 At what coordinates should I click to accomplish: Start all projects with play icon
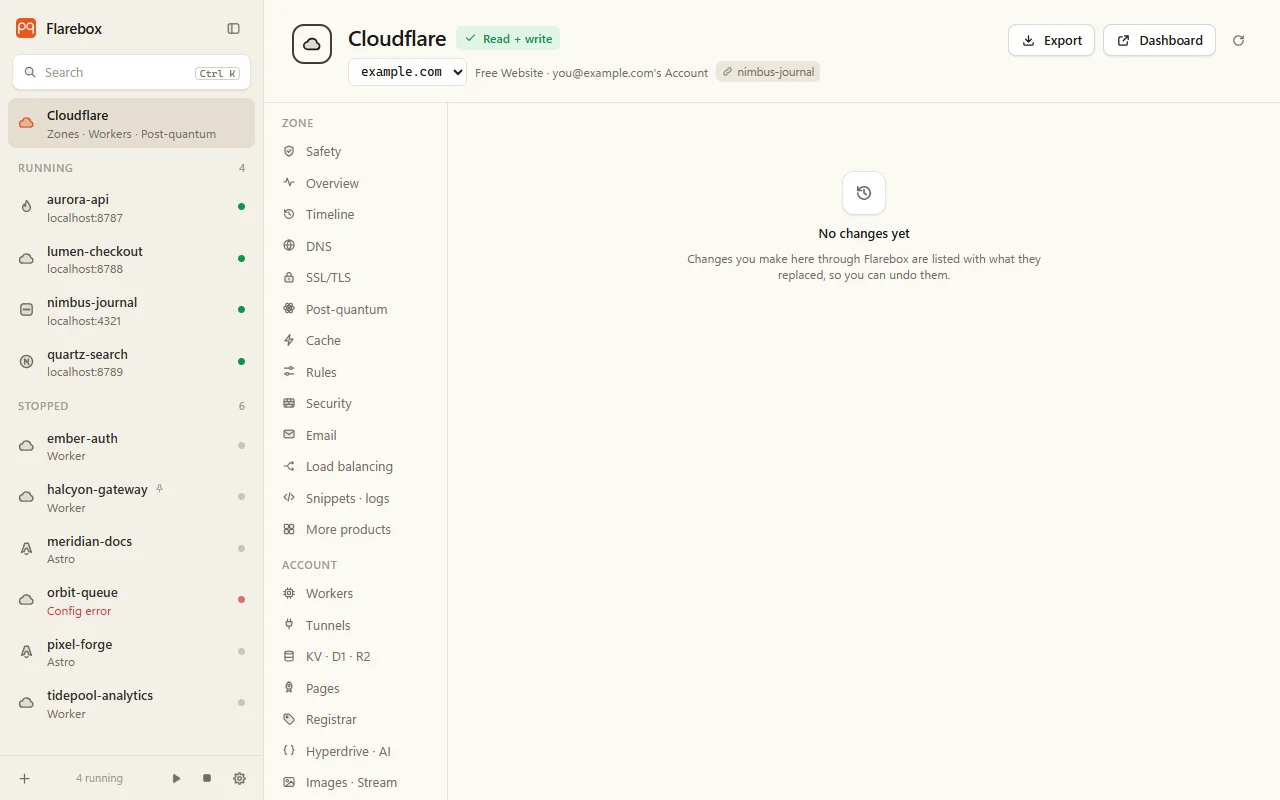point(177,778)
